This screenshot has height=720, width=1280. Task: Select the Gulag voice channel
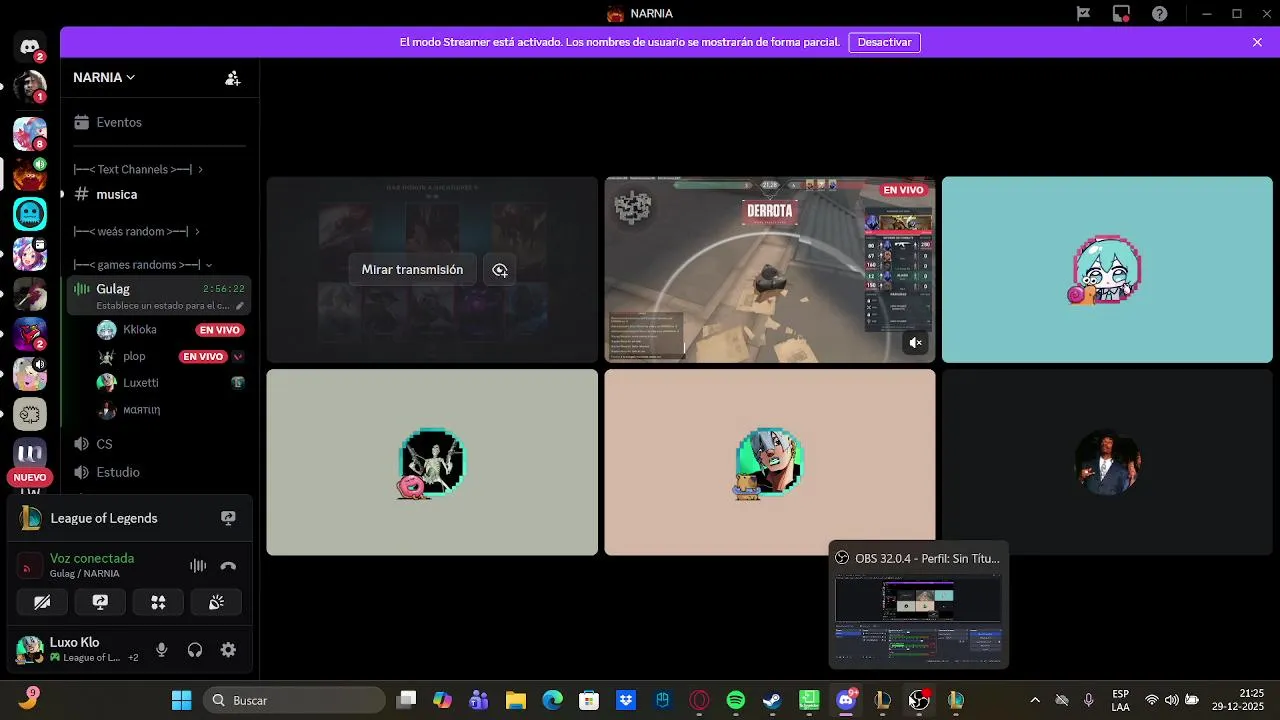point(159,296)
